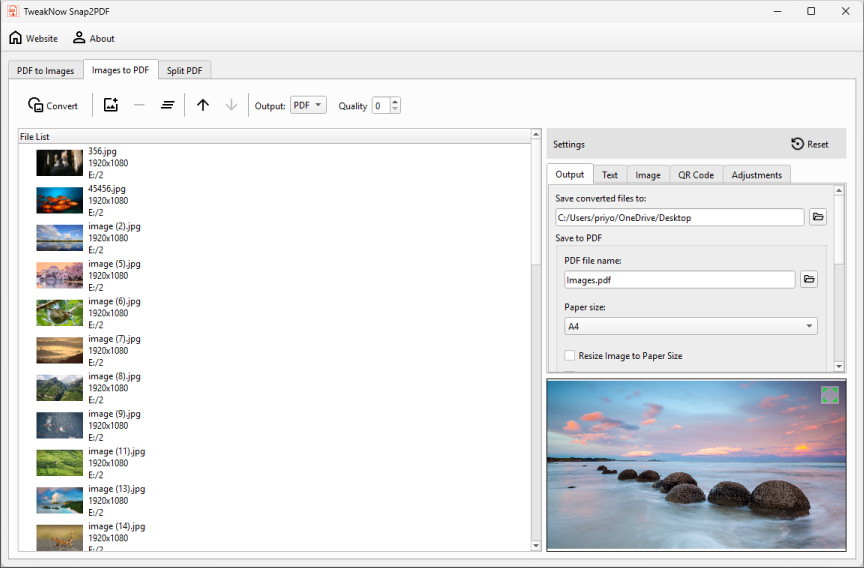Viewport: 864px width, 568px height.
Task: Maximize the Snap2PDF window
Action: coord(811,11)
